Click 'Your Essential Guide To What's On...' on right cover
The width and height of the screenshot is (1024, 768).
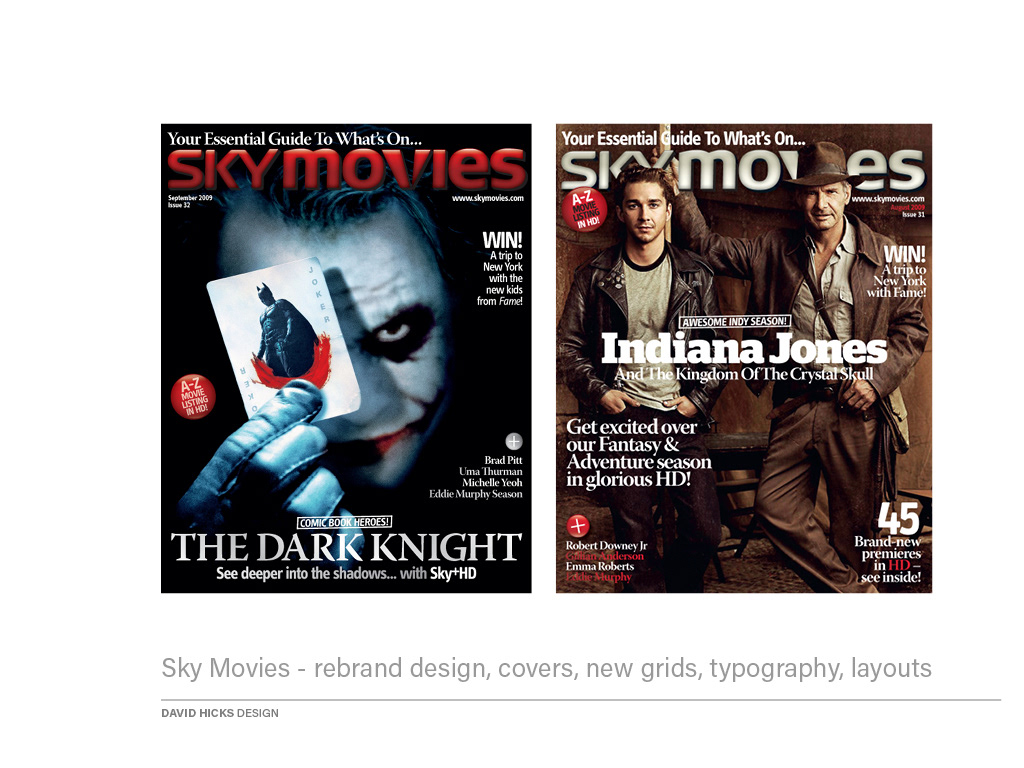683,138
